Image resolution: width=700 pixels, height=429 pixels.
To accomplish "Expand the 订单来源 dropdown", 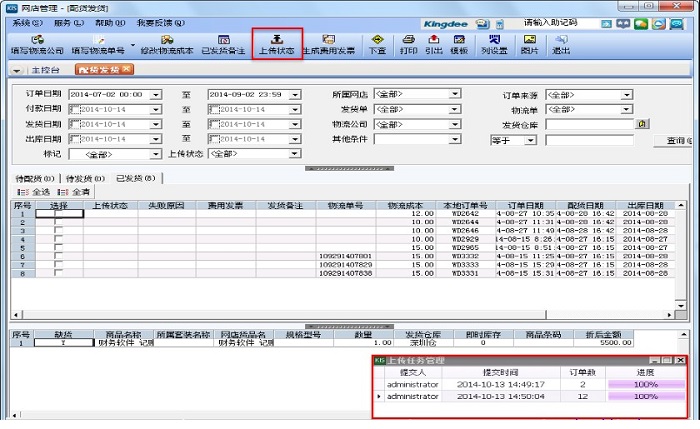I will click(625, 94).
